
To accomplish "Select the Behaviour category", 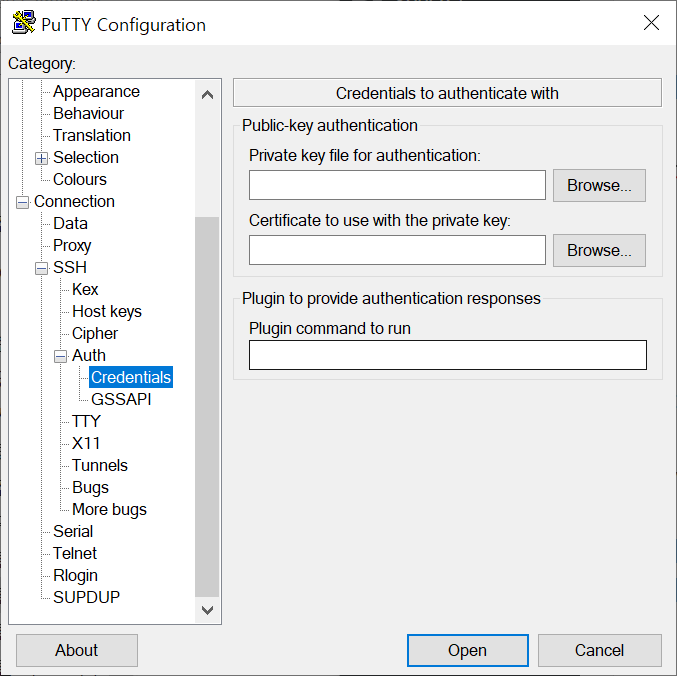I will 88,114.
